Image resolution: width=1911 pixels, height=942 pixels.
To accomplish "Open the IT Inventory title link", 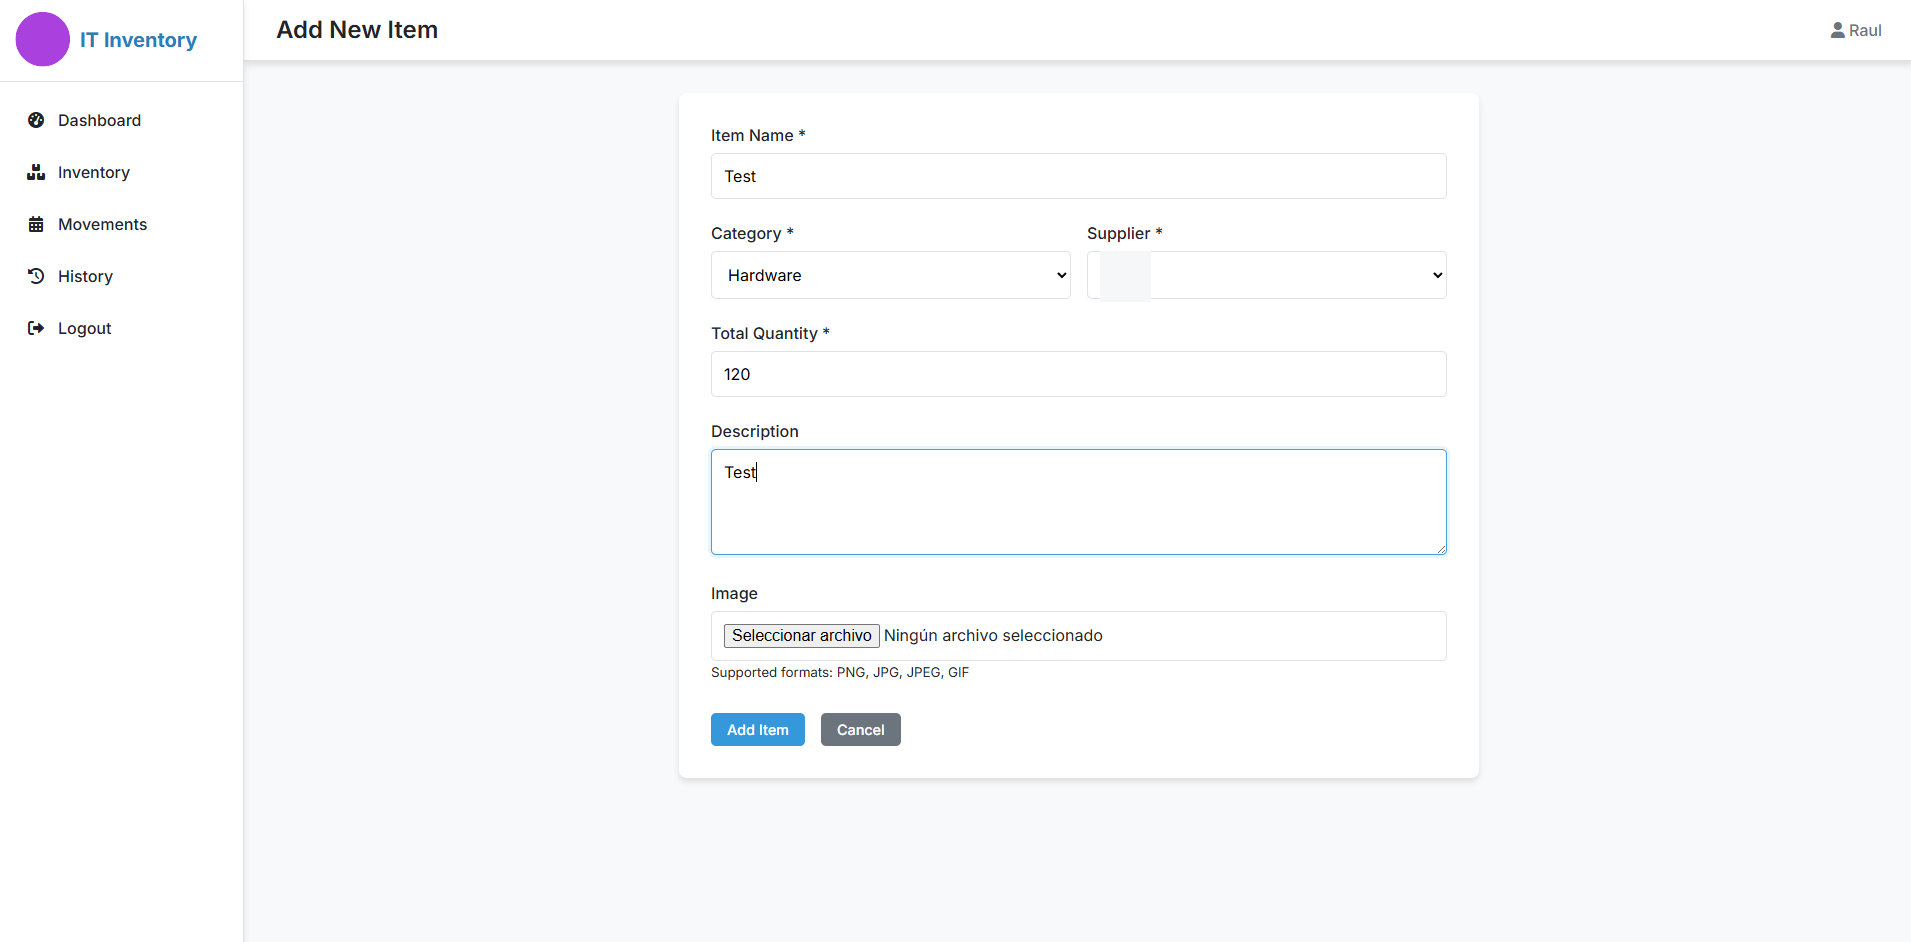I will click(138, 40).
